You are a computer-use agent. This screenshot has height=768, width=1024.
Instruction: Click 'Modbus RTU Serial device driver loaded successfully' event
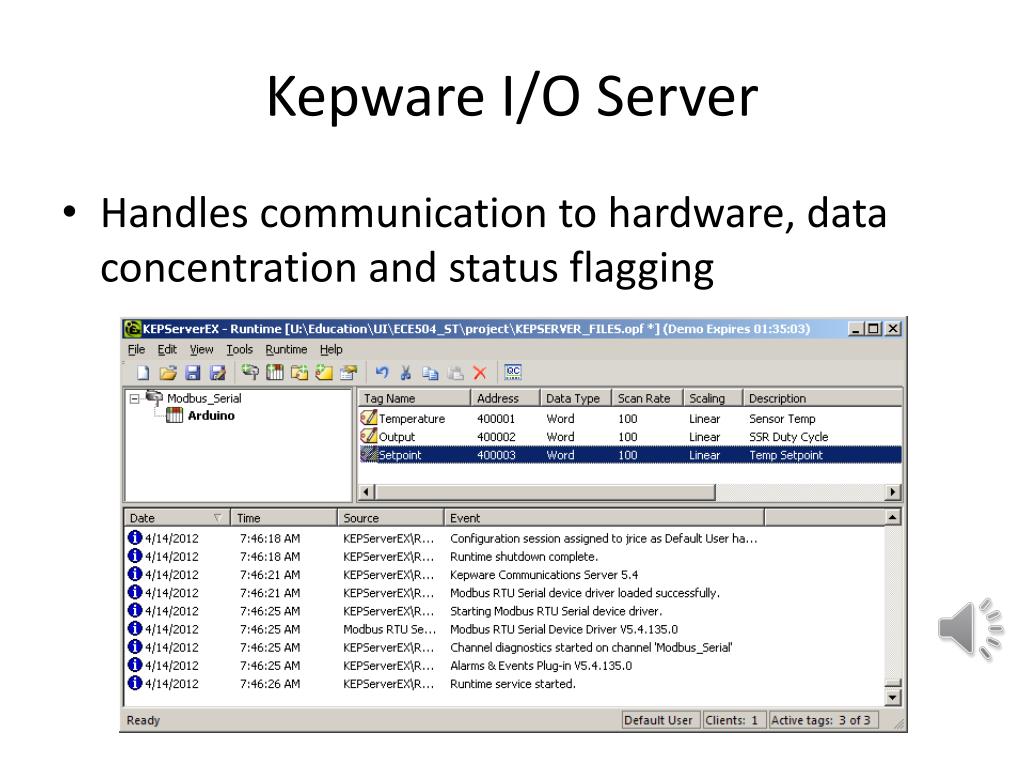click(584, 593)
